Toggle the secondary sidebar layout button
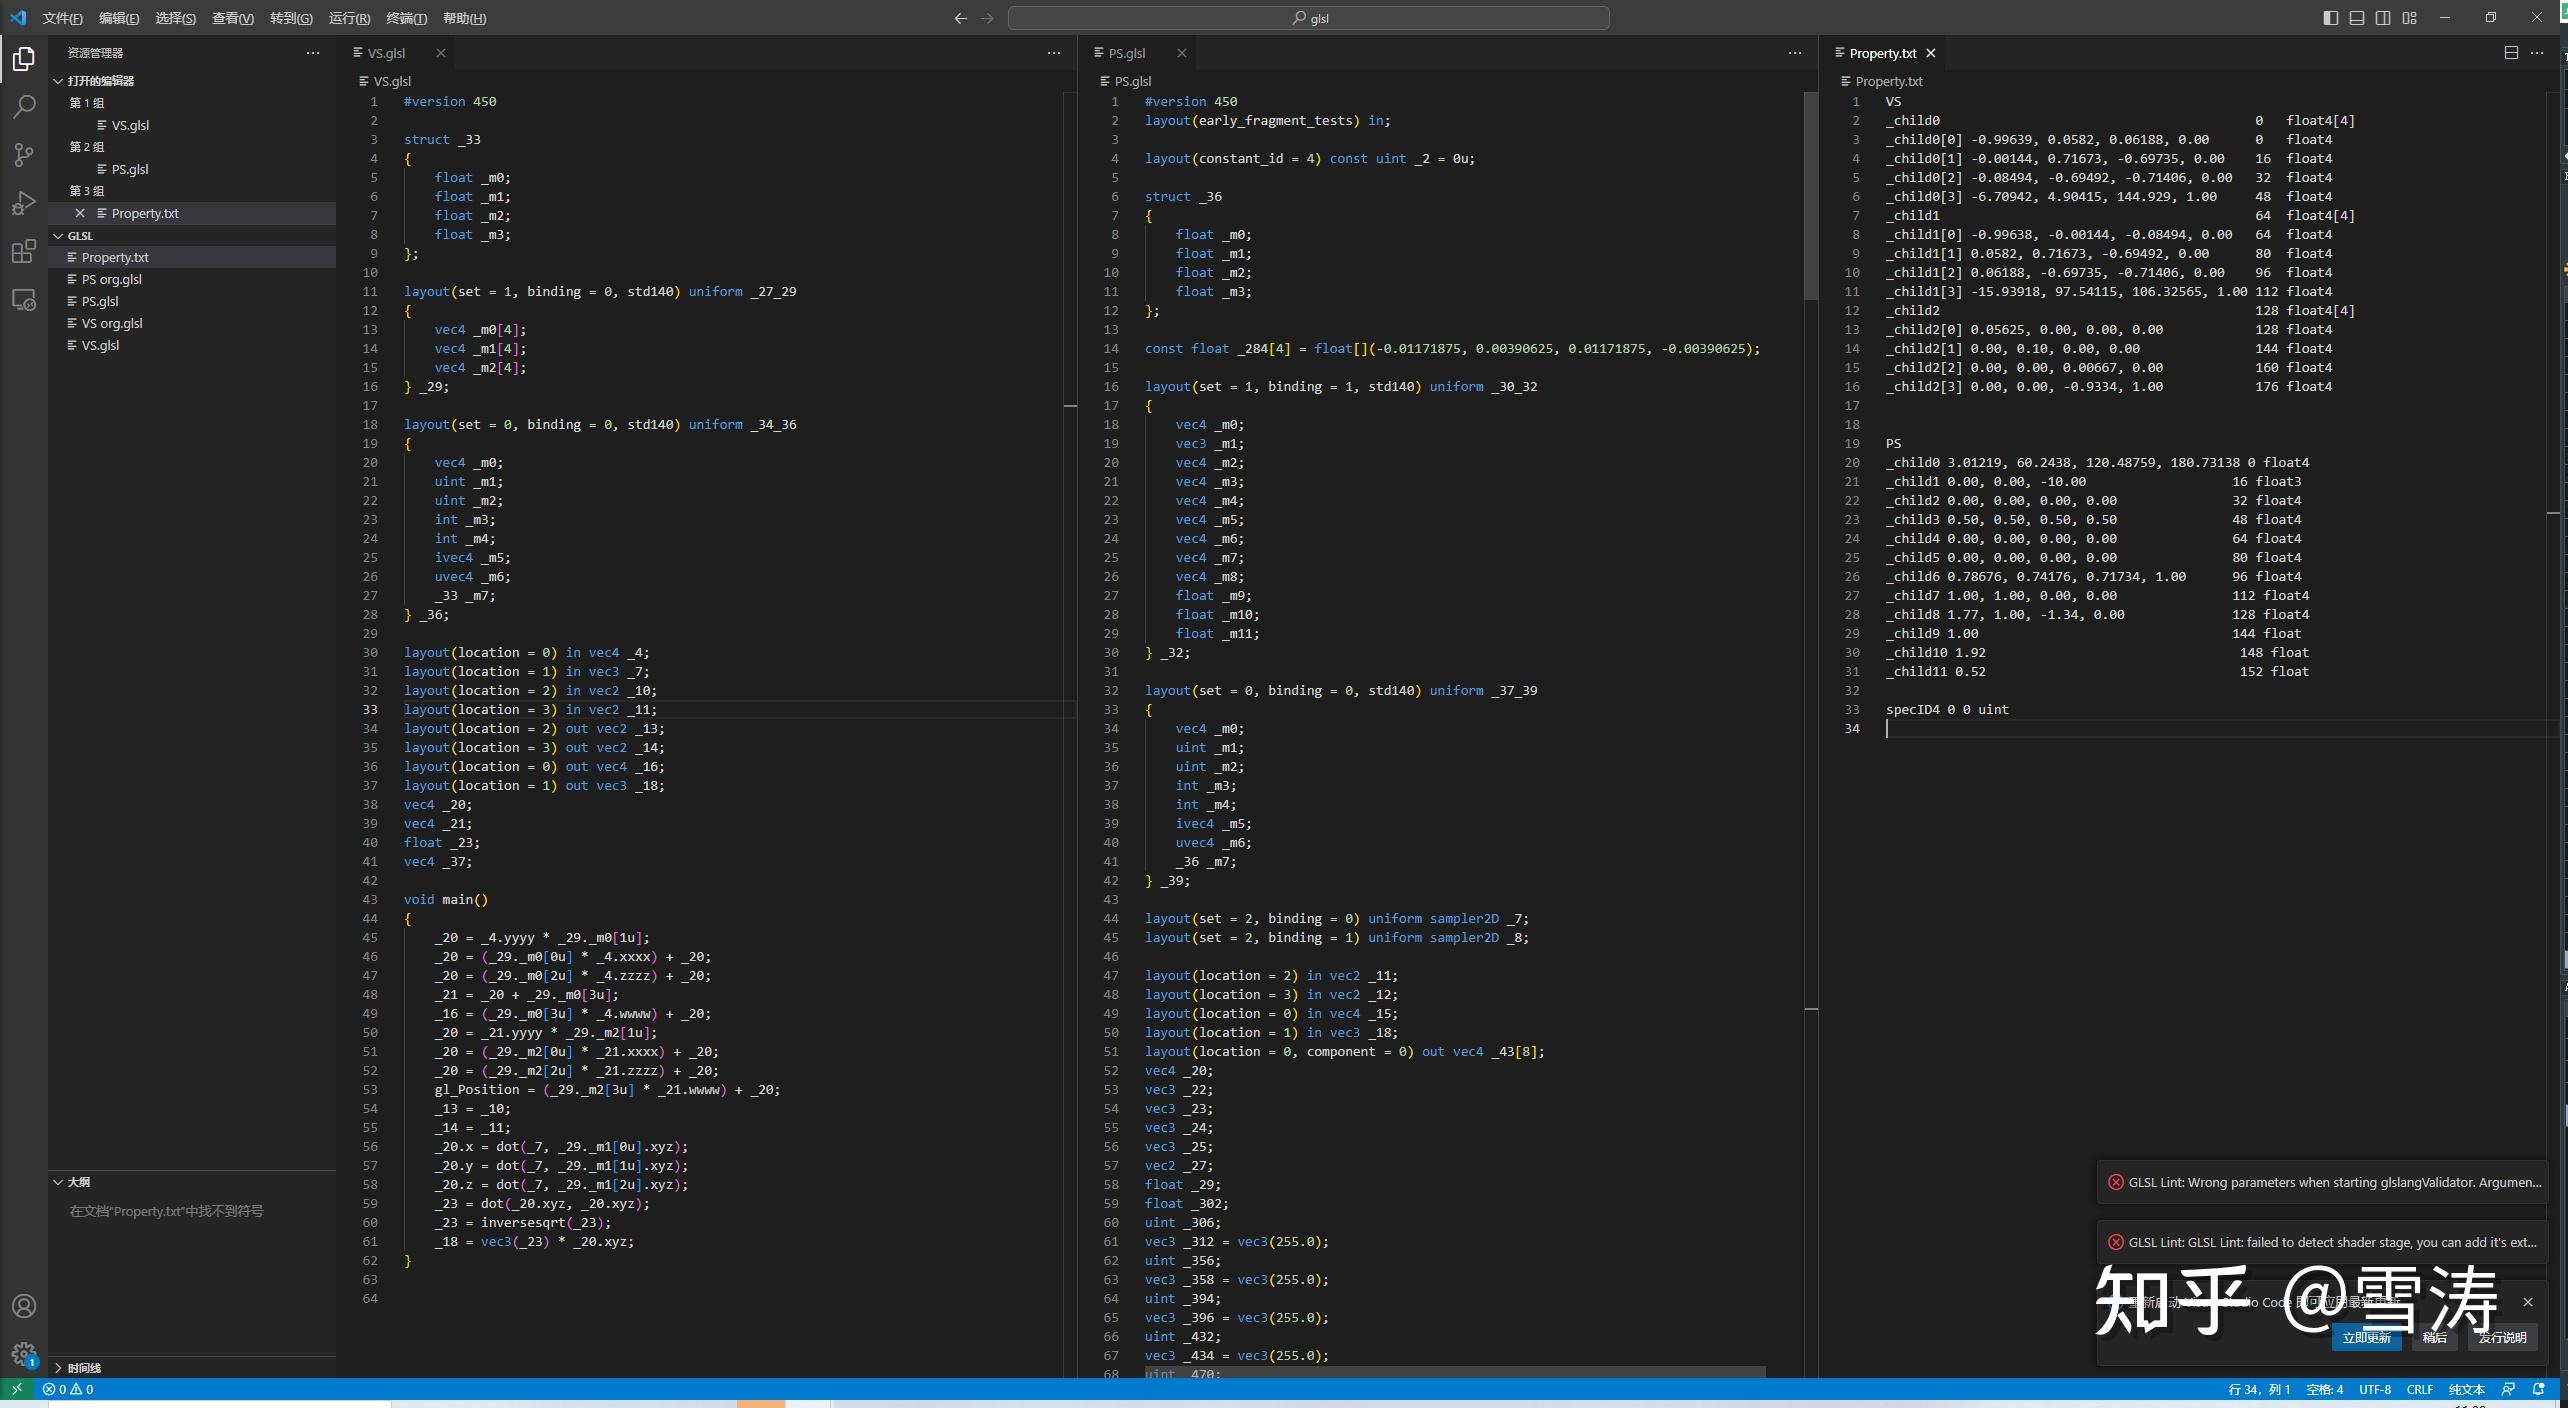The width and height of the screenshot is (2568, 1408). pyautogui.click(x=2383, y=18)
